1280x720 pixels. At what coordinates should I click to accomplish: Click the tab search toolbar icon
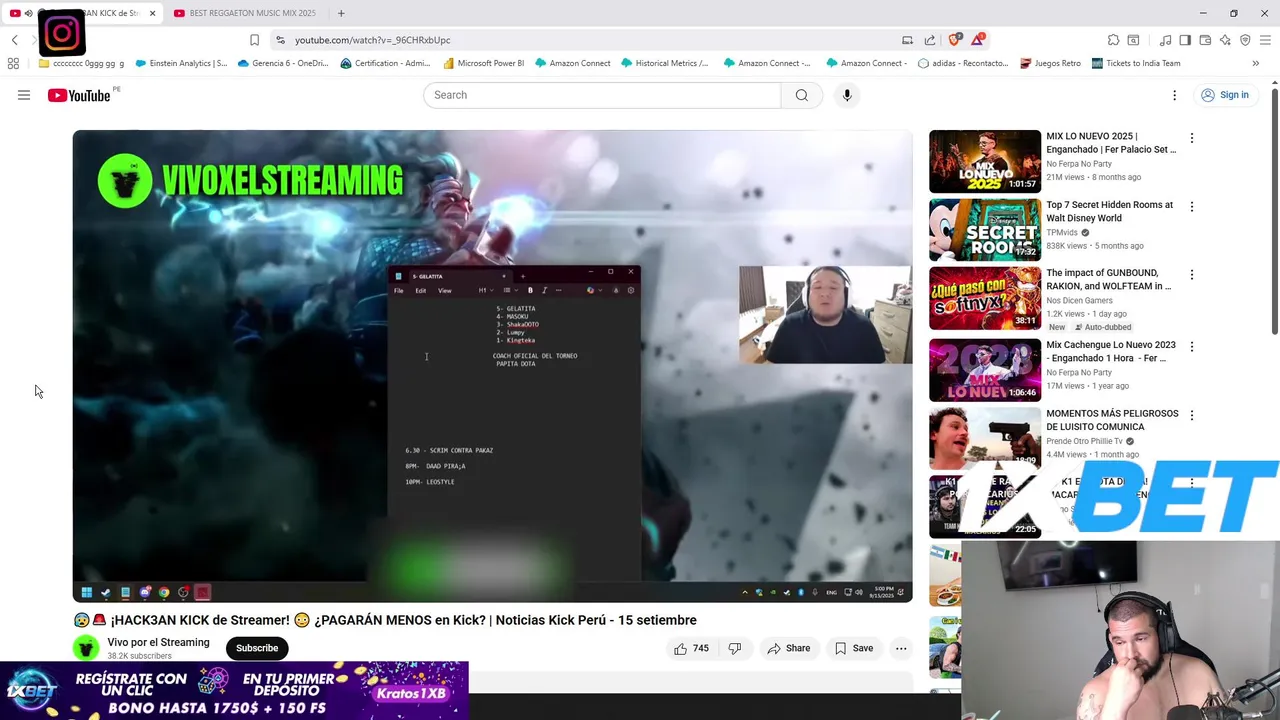[x=1133, y=40]
